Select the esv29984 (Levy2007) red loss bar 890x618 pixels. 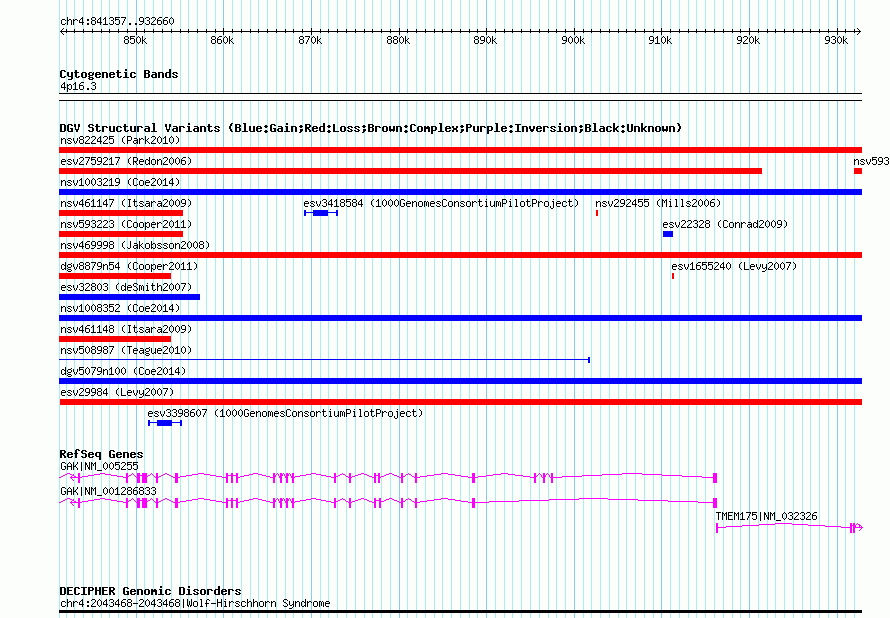pyautogui.click(x=460, y=402)
